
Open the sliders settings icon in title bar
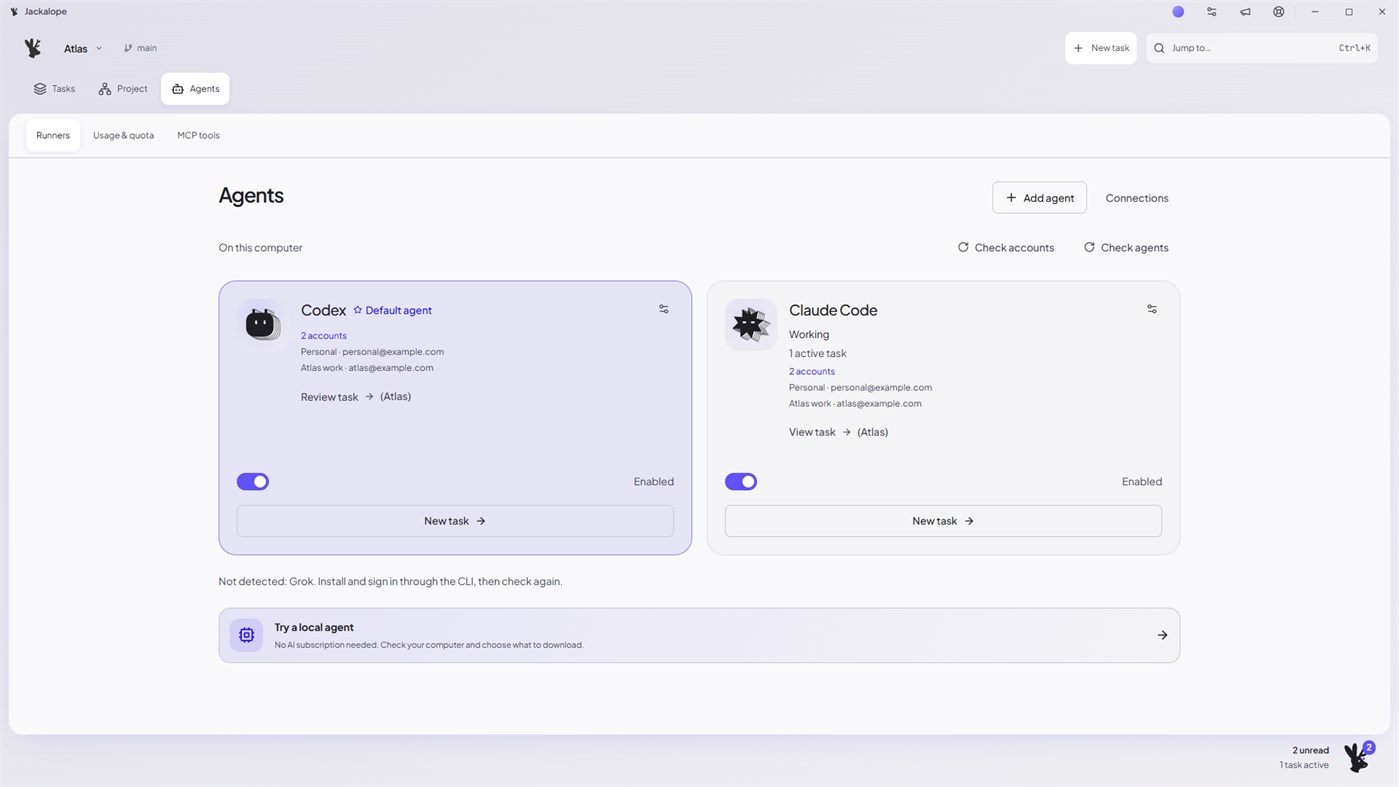1212,12
